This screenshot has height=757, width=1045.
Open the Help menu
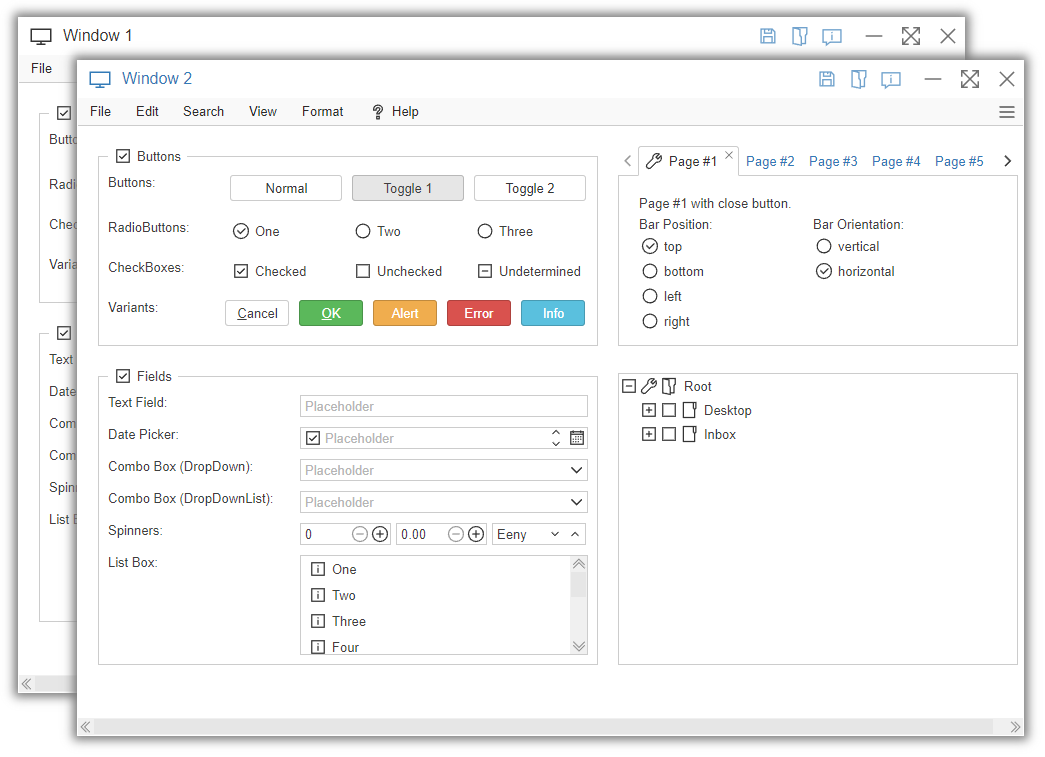tap(395, 111)
